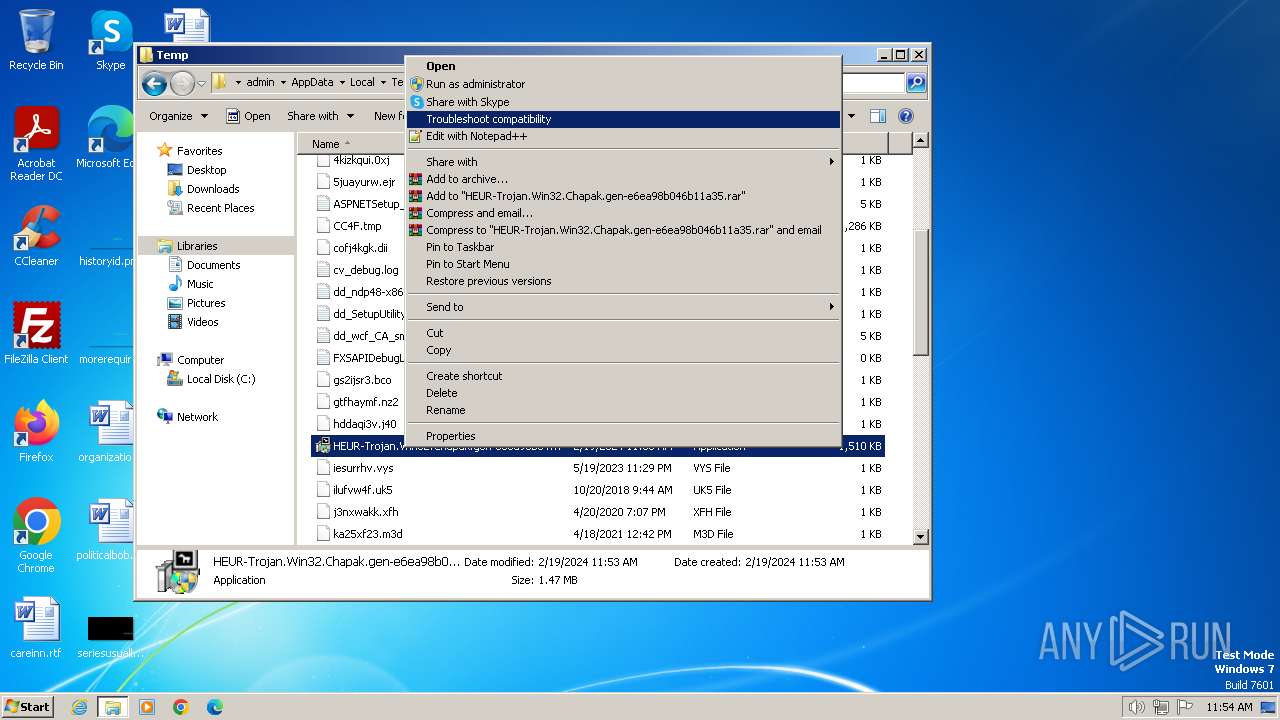Open Windows Media Player taskbar icon
The height and width of the screenshot is (720, 1280).
click(x=147, y=707)
